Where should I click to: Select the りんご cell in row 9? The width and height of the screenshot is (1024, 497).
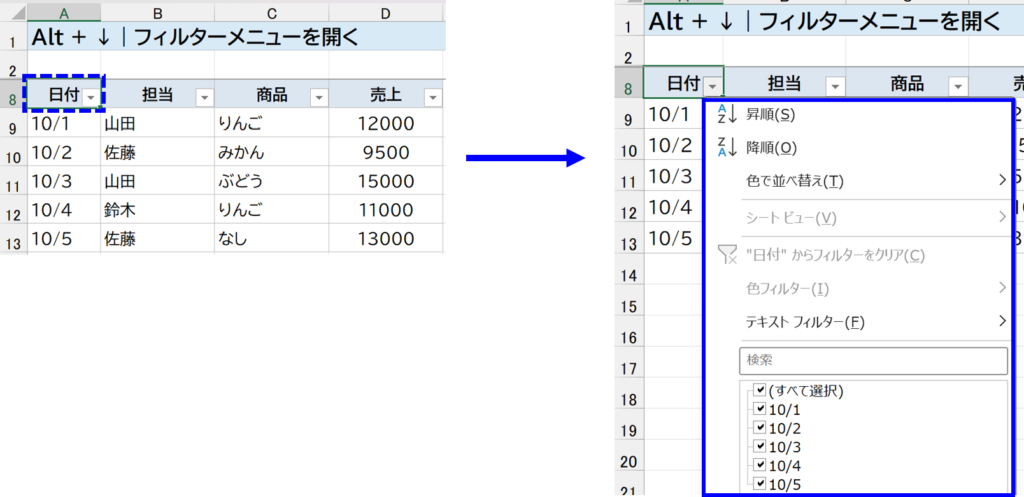tap(272, 123)
